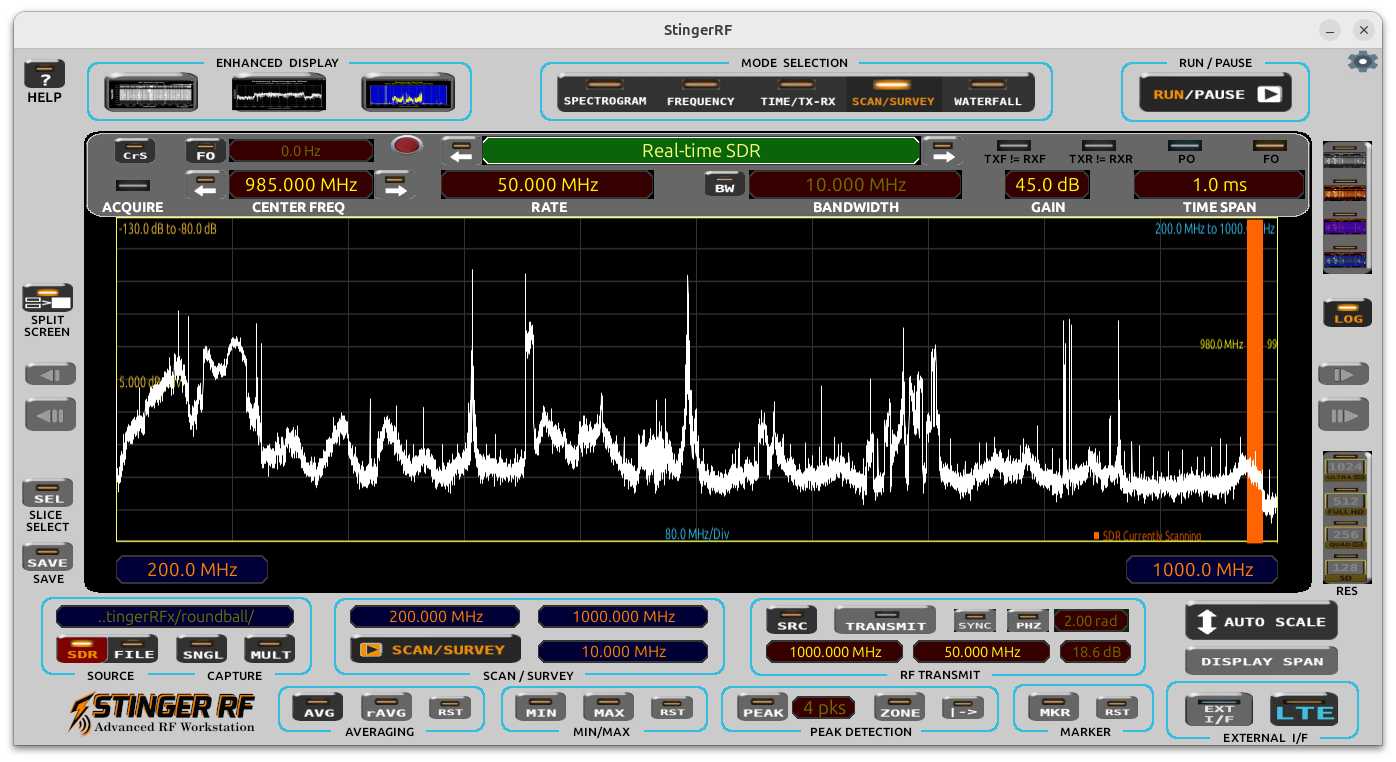Click the RUN/PAUSE button

pos(1215,94)
